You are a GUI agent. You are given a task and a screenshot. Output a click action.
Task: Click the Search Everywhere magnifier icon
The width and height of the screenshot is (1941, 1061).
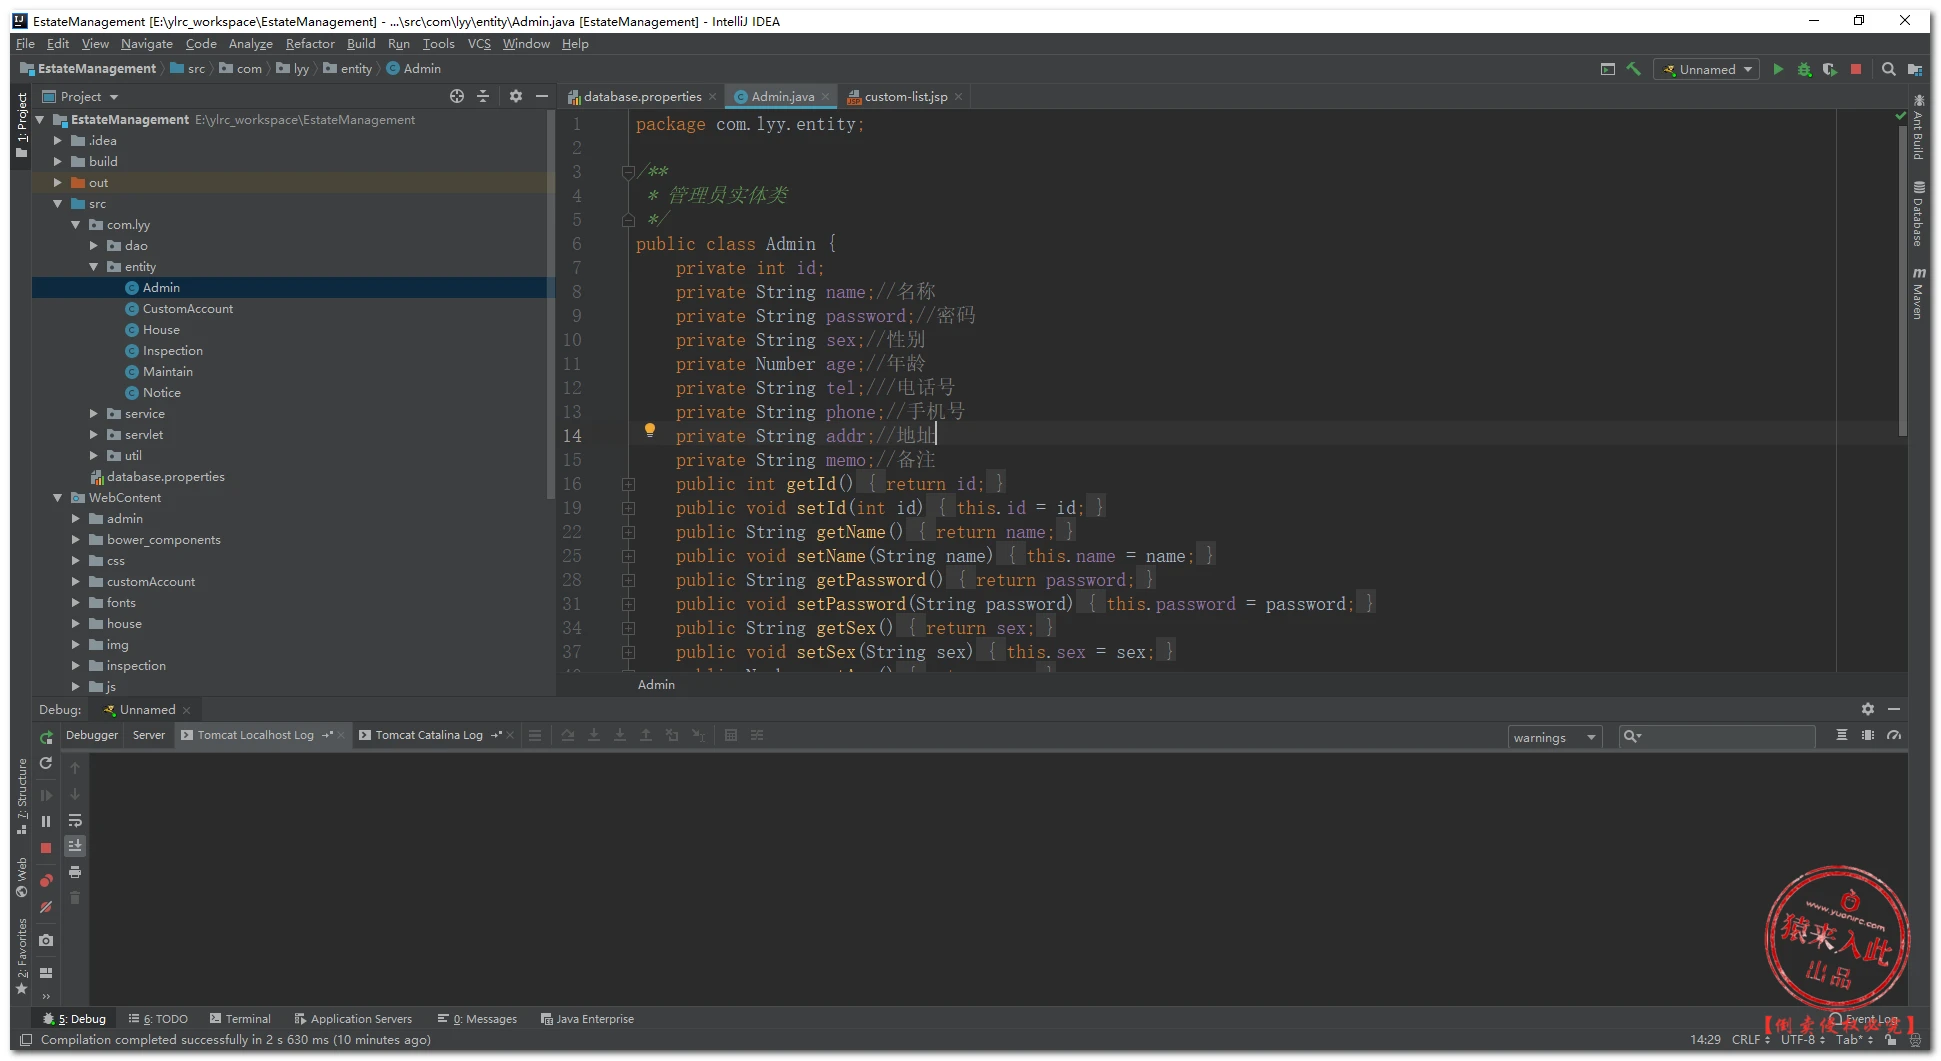point(1888,69)
